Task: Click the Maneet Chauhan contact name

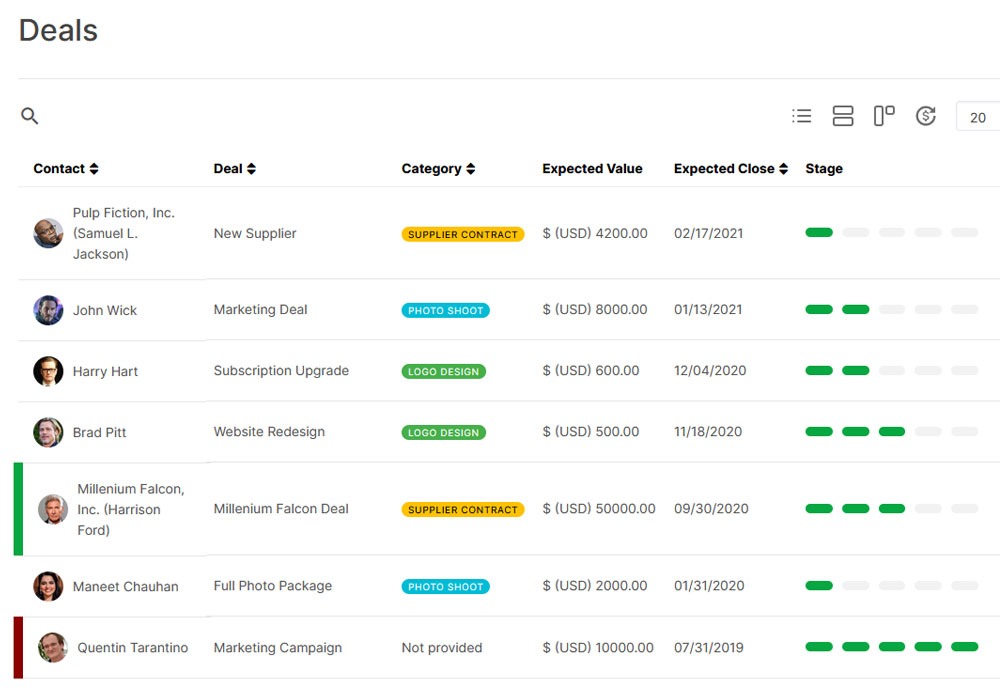Action: pos(125,587)
